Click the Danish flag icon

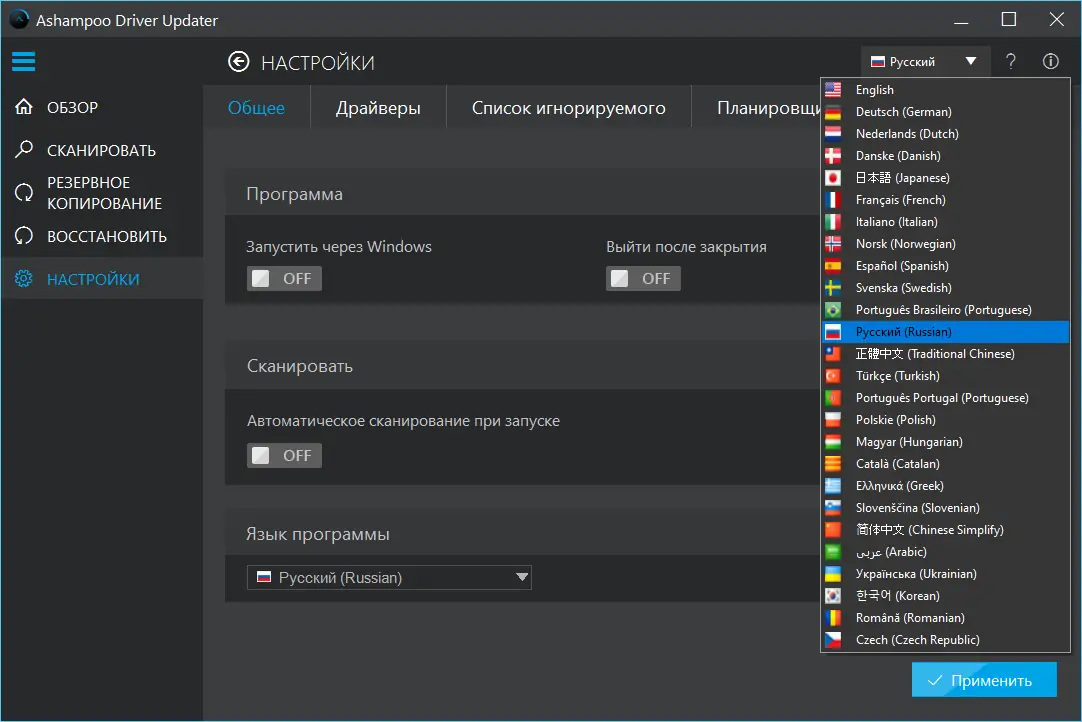pos(833,156)
